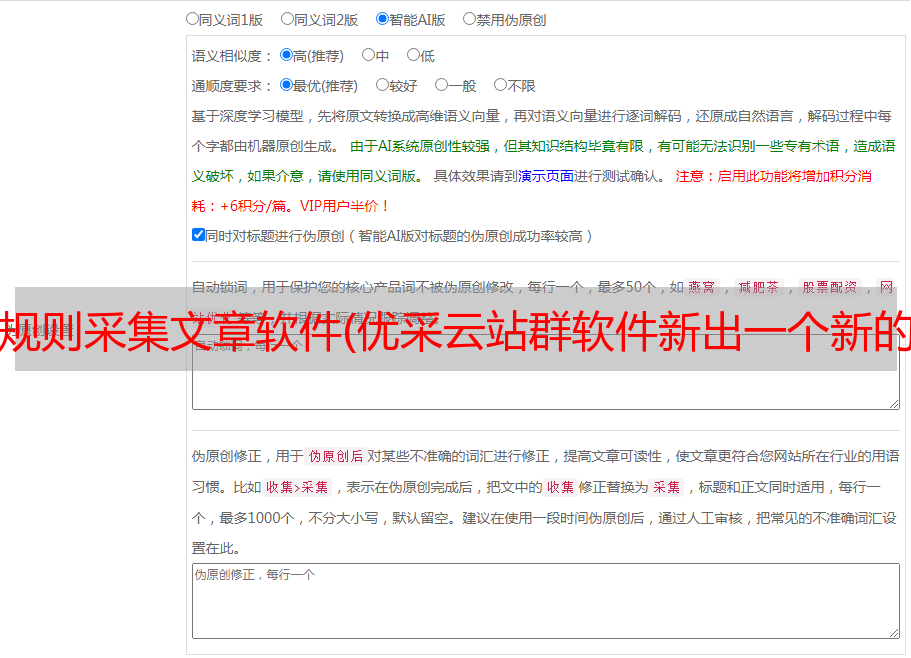Screen dimensions: 911x658
Task: Select the 同义词2版 radio option
Action: pos(287,19)
